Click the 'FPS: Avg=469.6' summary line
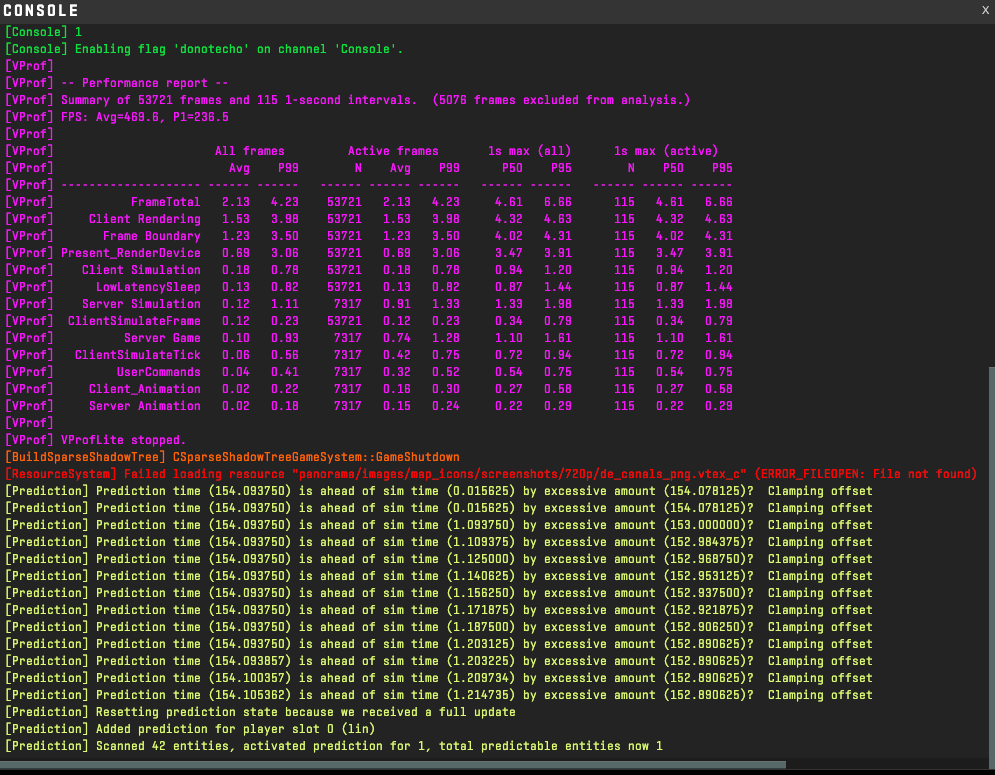995x775 pixels. tap(117, 117)
